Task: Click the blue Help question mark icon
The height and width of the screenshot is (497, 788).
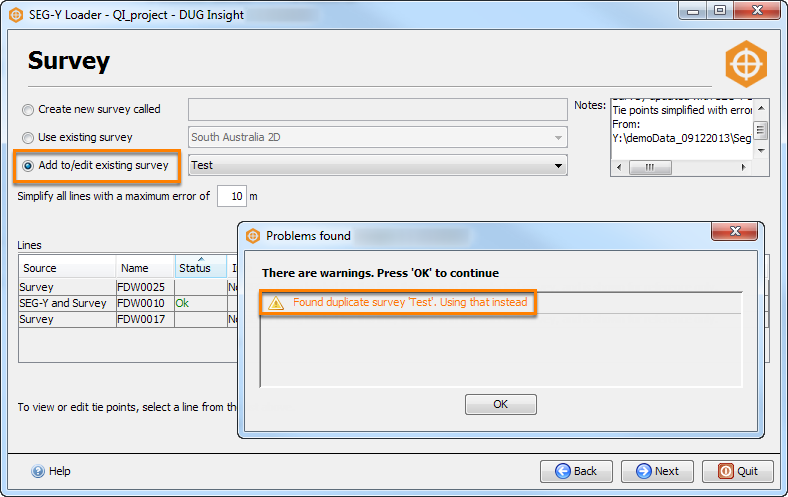Action: pyautogui.click(x=38, y=471)
